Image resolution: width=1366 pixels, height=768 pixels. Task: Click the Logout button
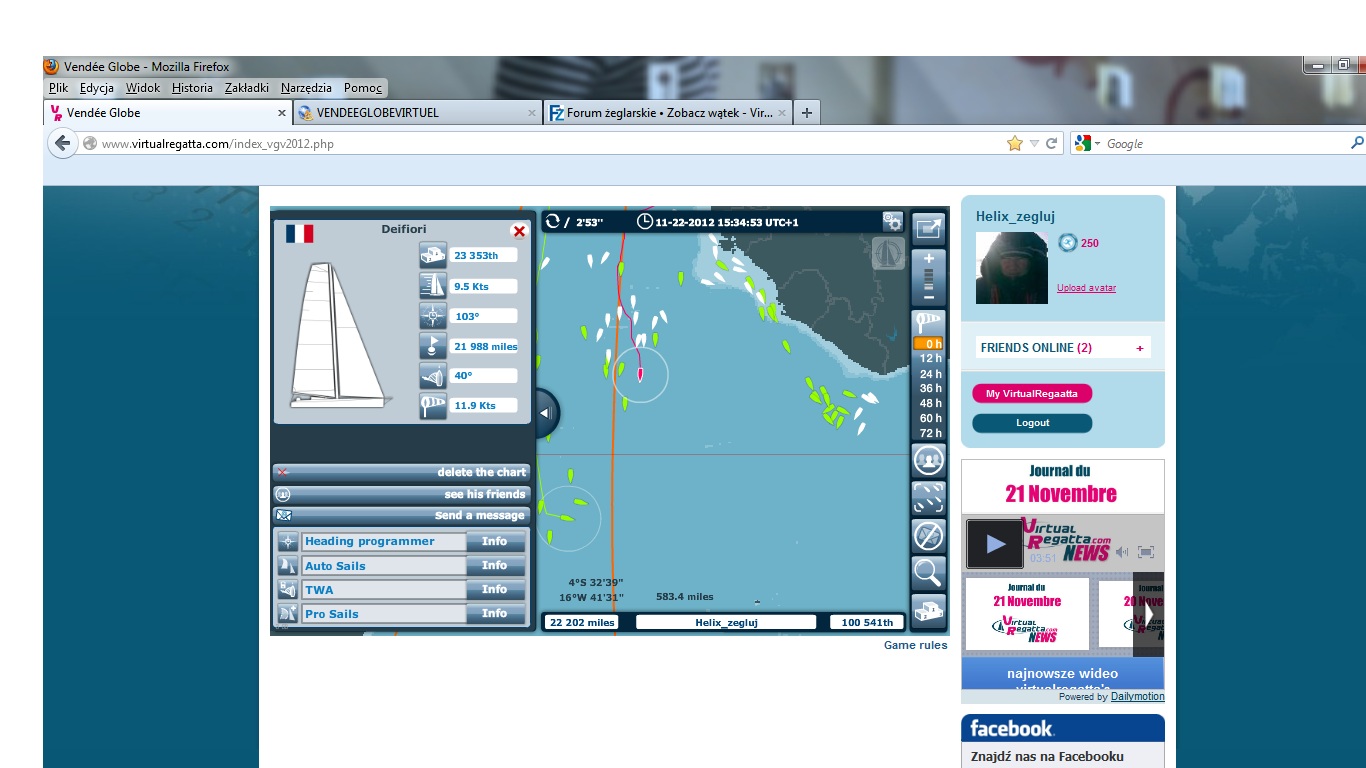1032,423
